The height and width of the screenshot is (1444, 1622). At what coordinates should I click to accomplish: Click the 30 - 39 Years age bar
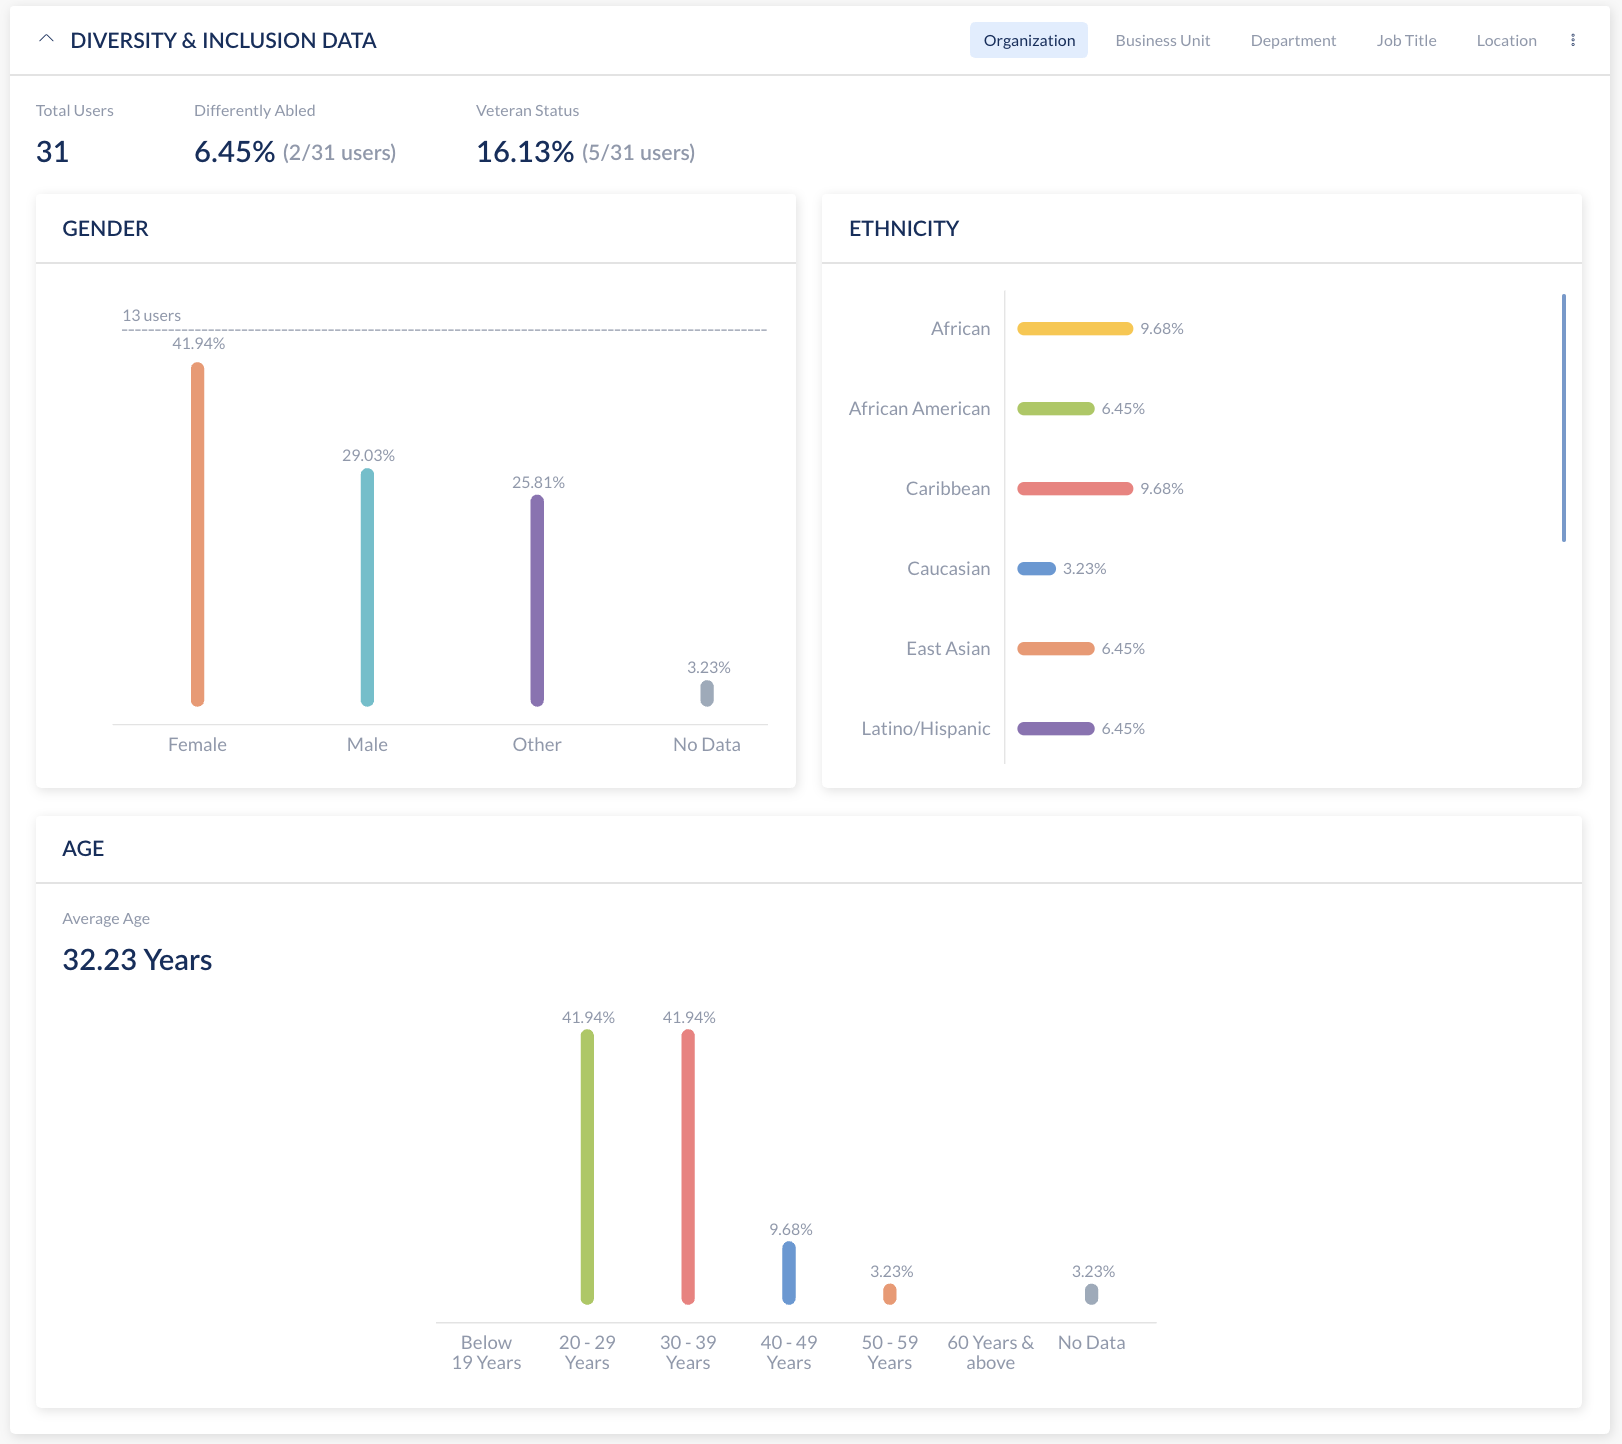[688, 1167]
